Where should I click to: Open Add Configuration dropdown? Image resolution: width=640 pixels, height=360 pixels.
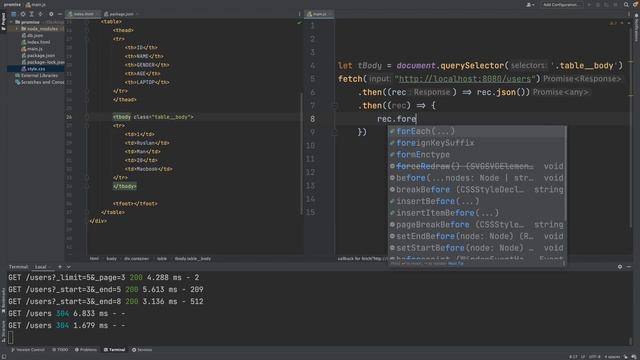[x=561, y=4]
